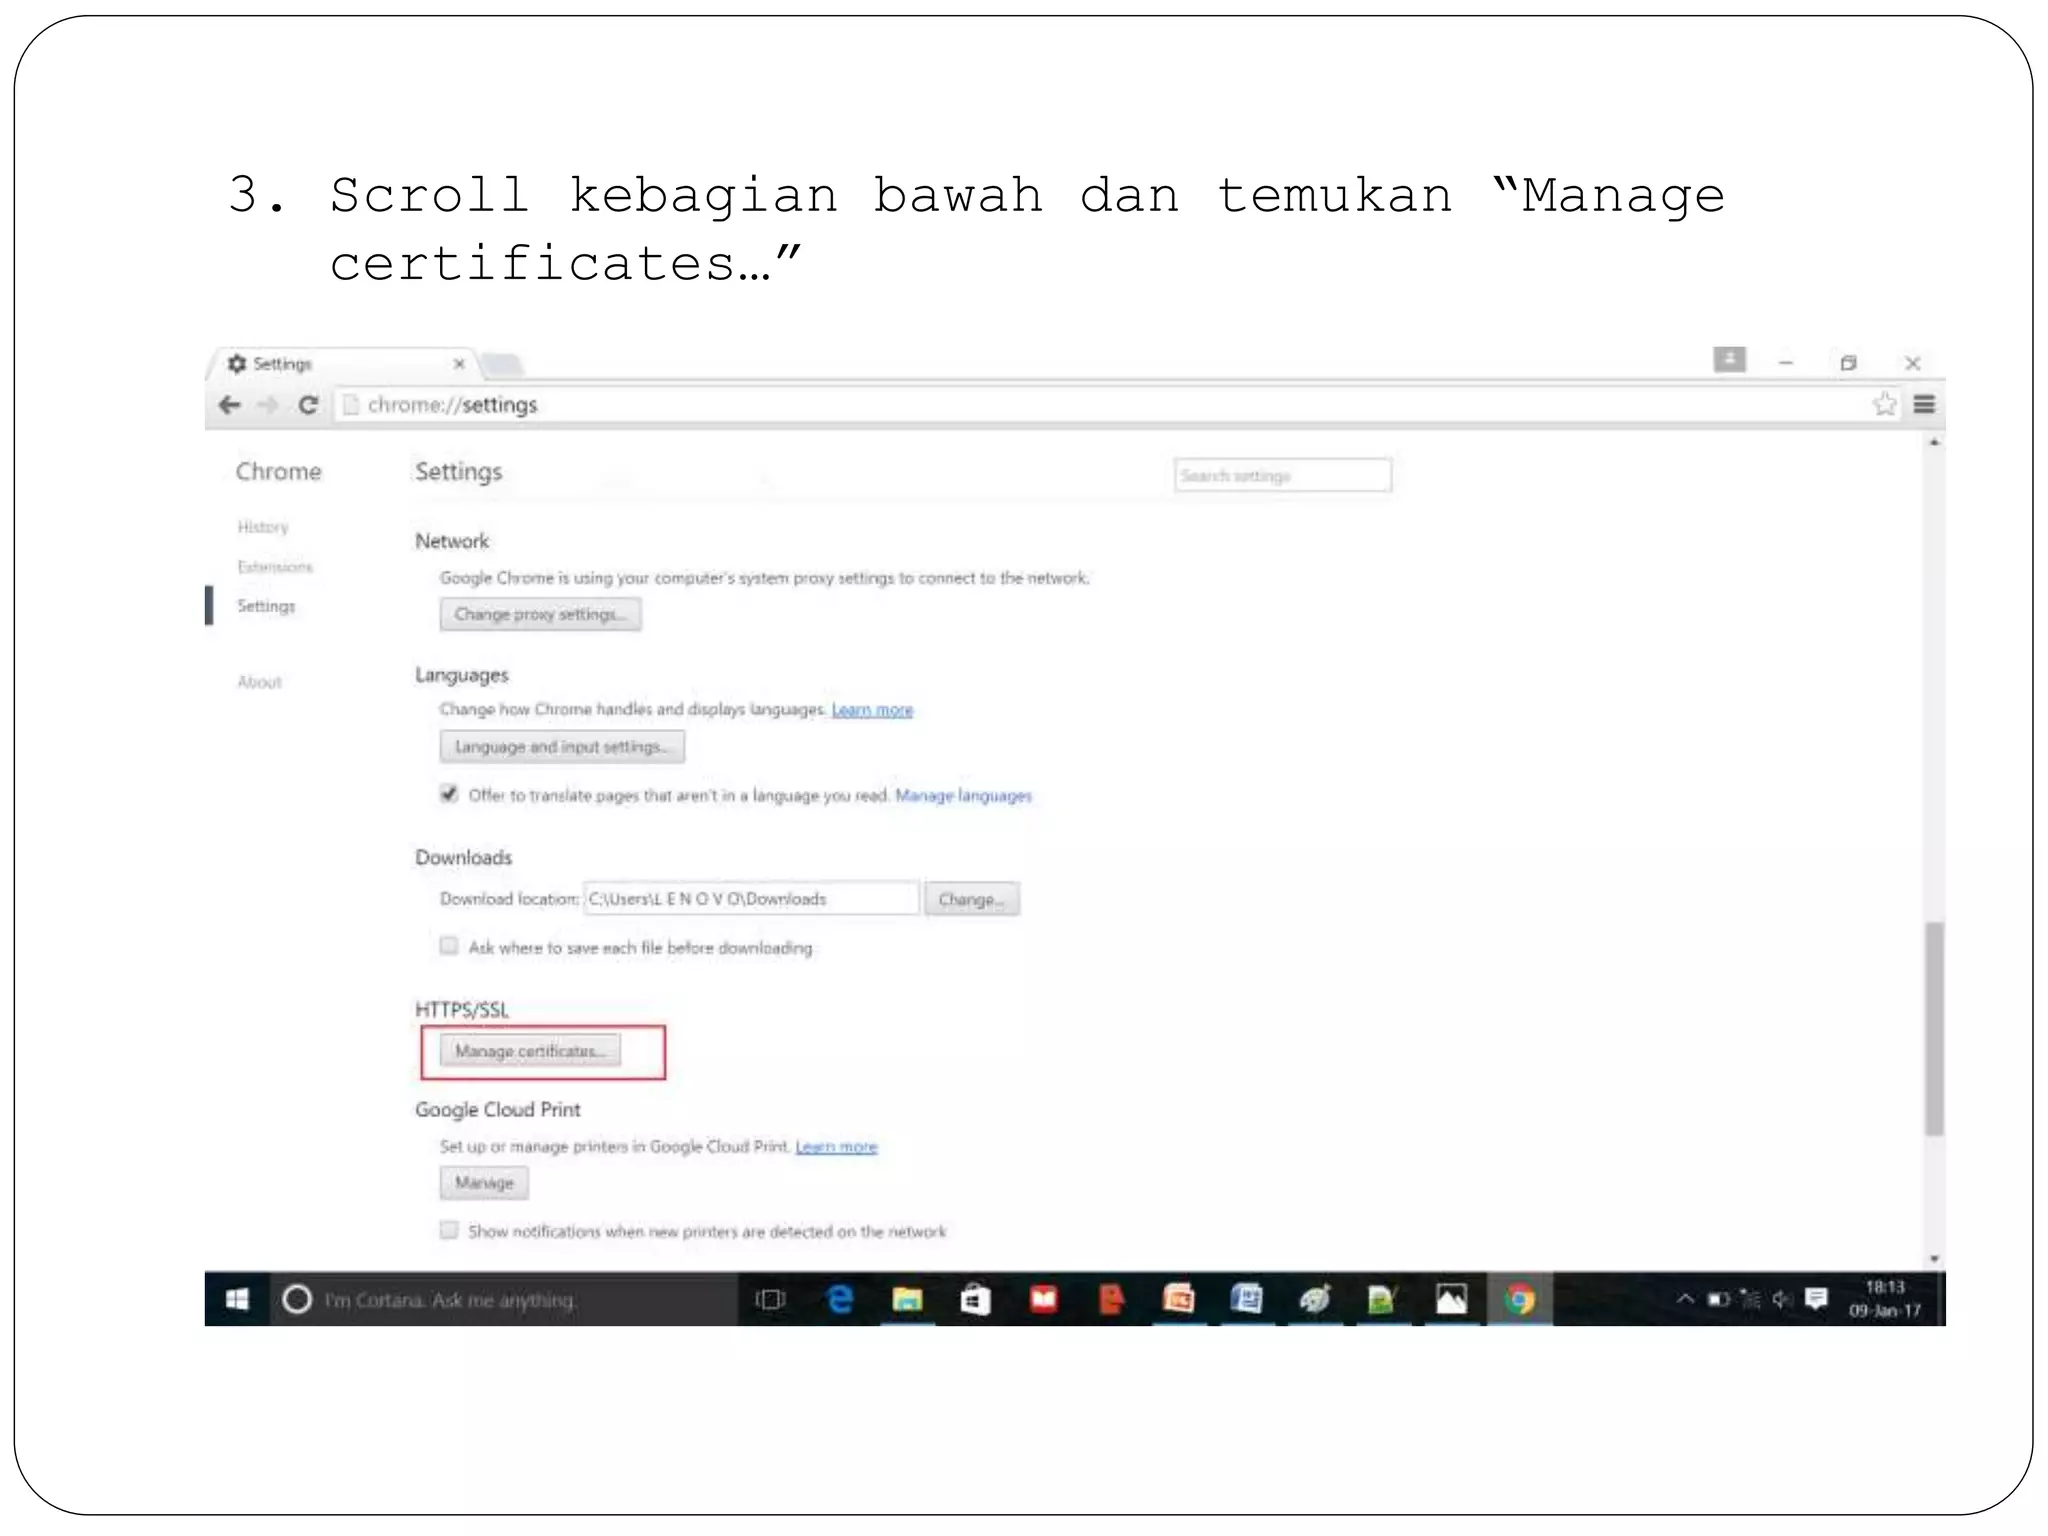Bookmark this page with the star icon

tap(1884, 404)
